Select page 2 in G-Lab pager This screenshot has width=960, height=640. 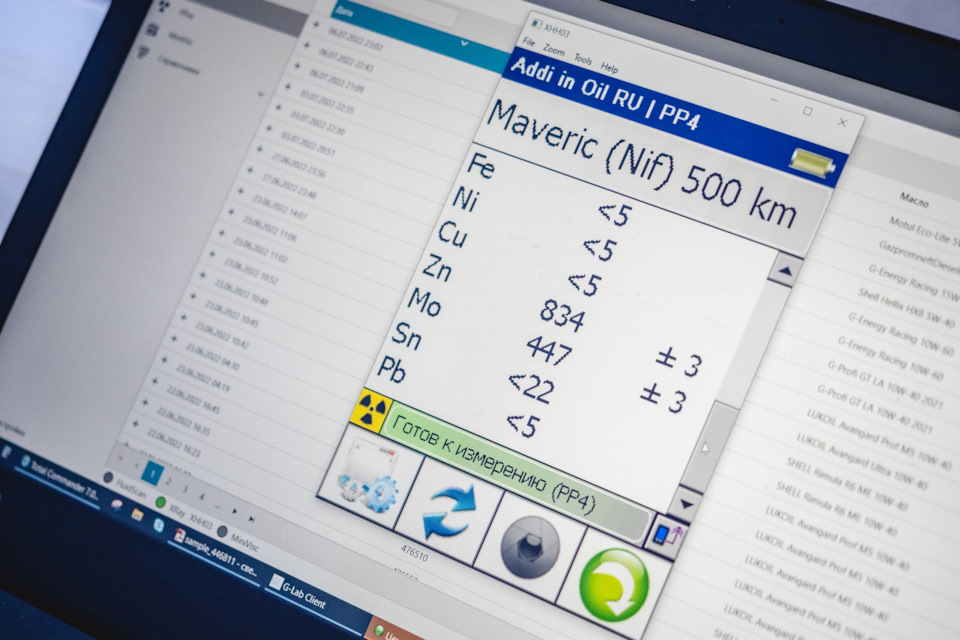(169, 481)
